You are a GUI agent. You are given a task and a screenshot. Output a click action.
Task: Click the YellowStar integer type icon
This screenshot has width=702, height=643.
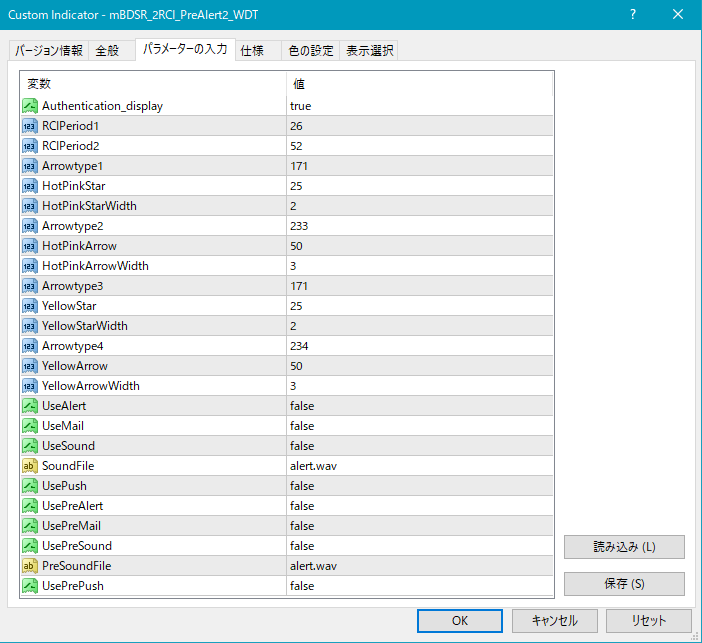[x=30, y=306]
